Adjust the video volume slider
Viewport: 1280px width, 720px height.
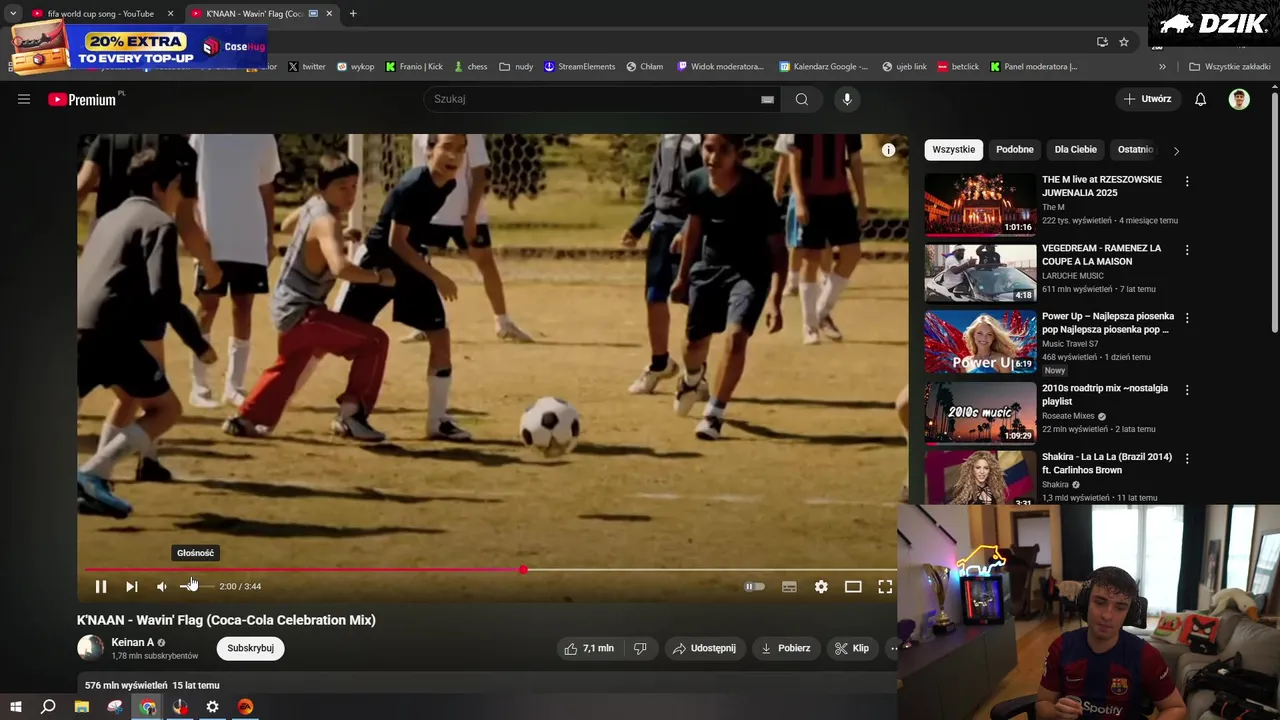196,587
